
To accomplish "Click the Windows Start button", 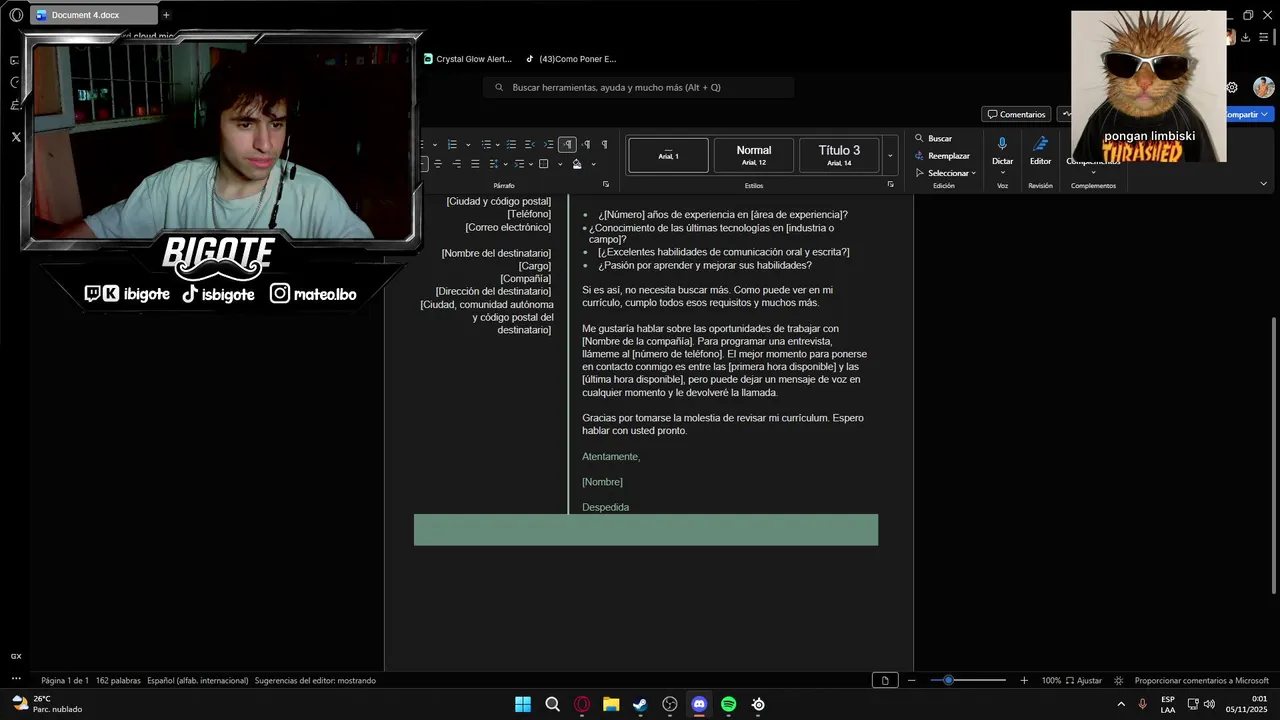I will [523, 704].
